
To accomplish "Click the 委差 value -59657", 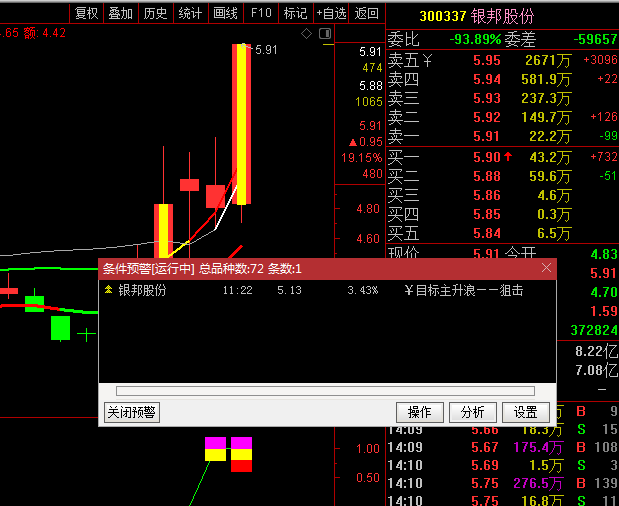I will point(595,39).
